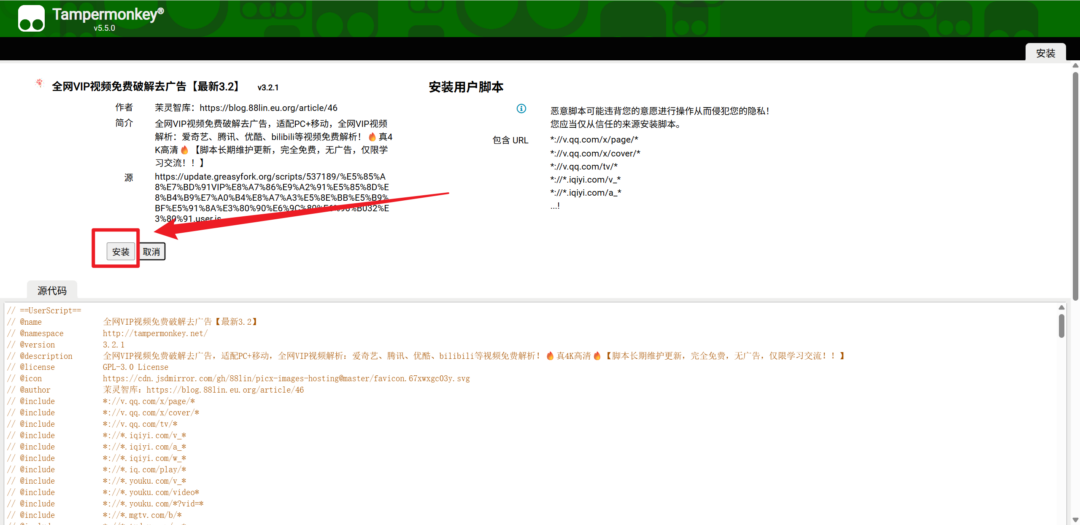This screenshot has height=525, width=1080.
Task: Click the malicious script warning text
Action: click(x=660, y=117)
